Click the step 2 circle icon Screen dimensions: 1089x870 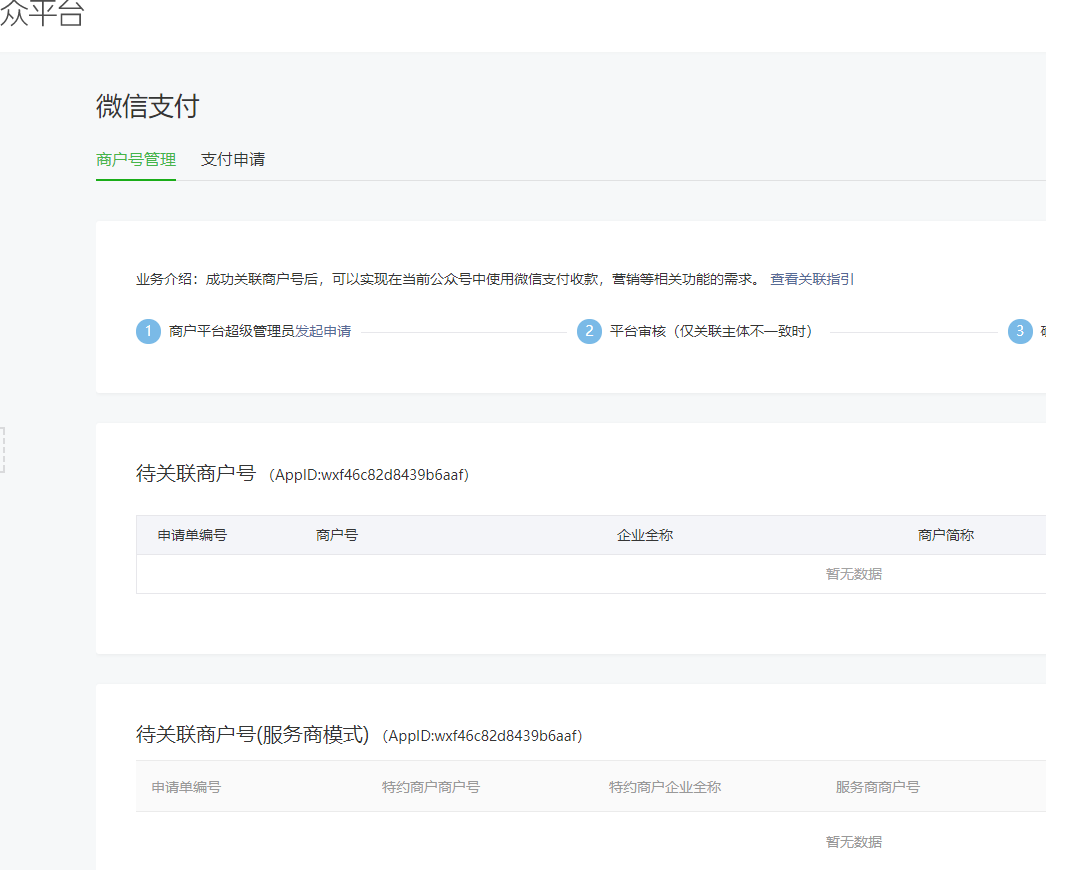click(x=589, y=331)
